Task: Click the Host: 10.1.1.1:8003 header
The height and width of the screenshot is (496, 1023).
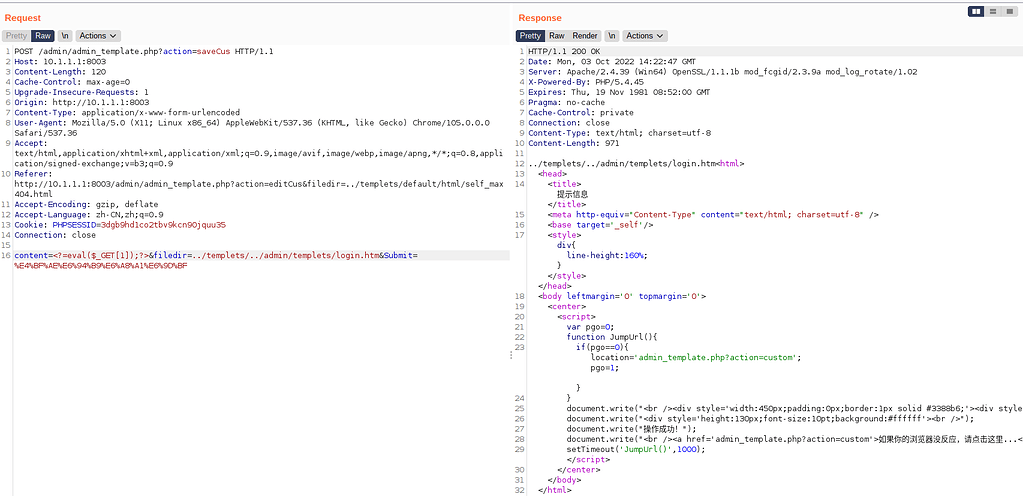Action: tap(60, 61)
